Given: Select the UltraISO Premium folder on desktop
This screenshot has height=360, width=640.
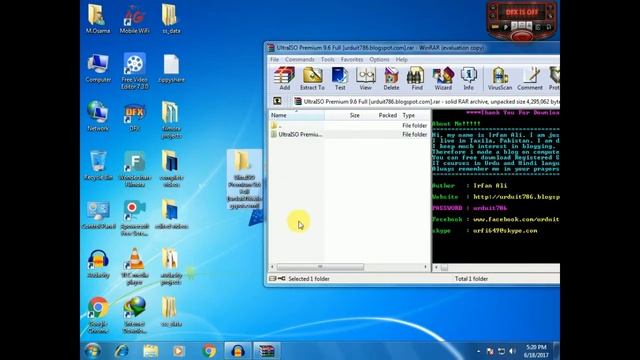Looking at the screenshot, I should click(x=244, y=180).
